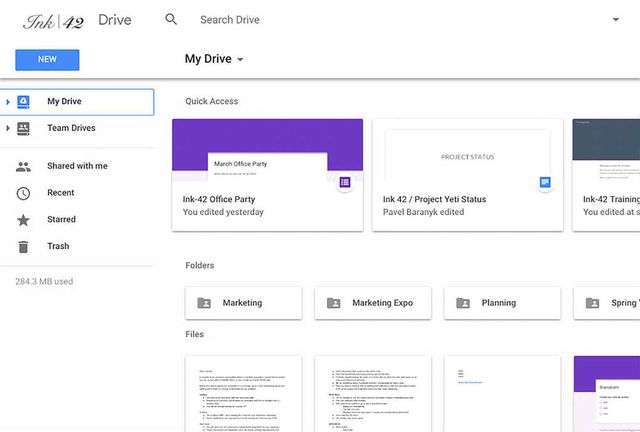Open the Ink-42 Training quick access card
Screen dimensions: 640x432
[606, 175]
